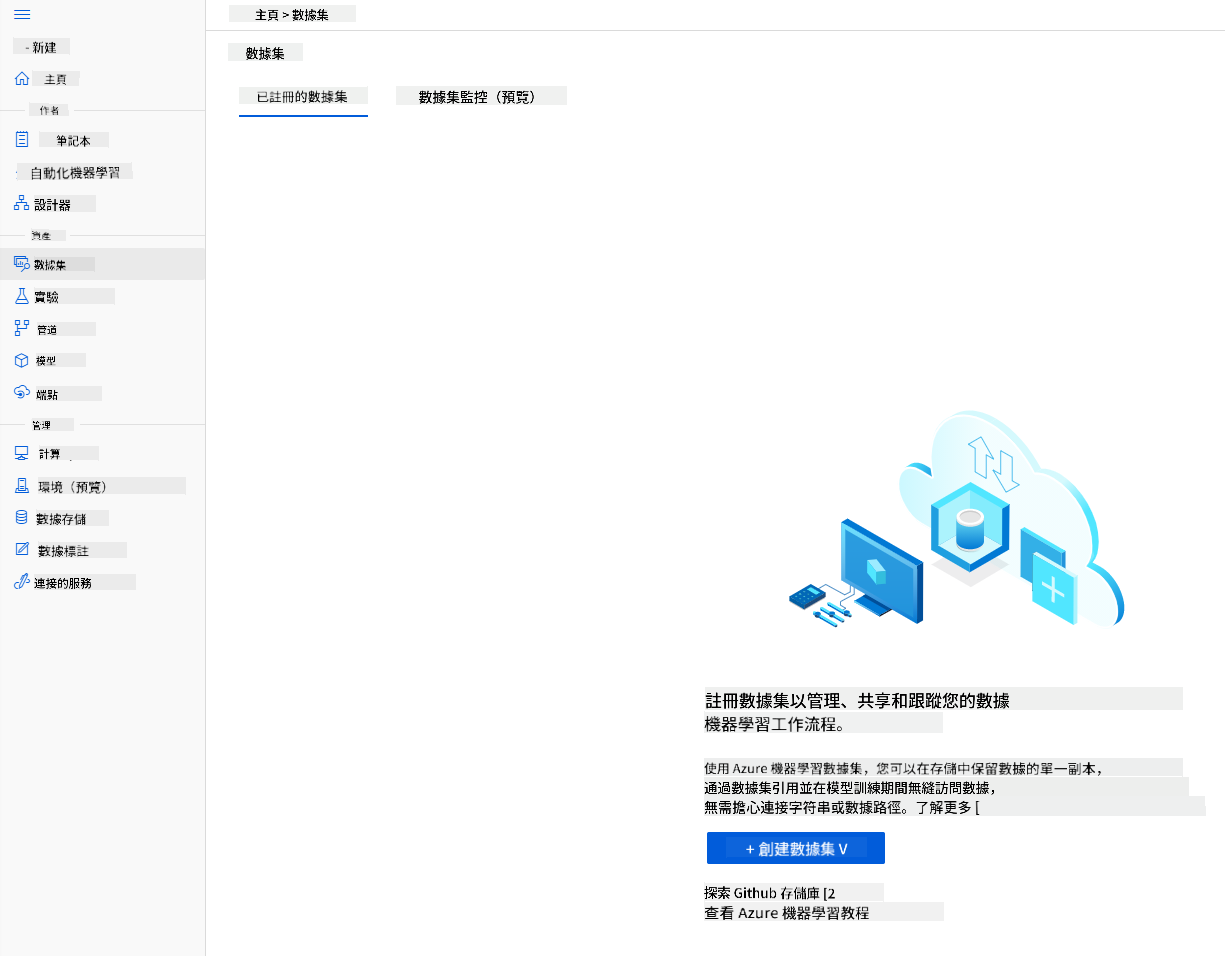Select the 設計器 designer icon
This screenshot has width=1225, height=956.
tap(22, 204)
